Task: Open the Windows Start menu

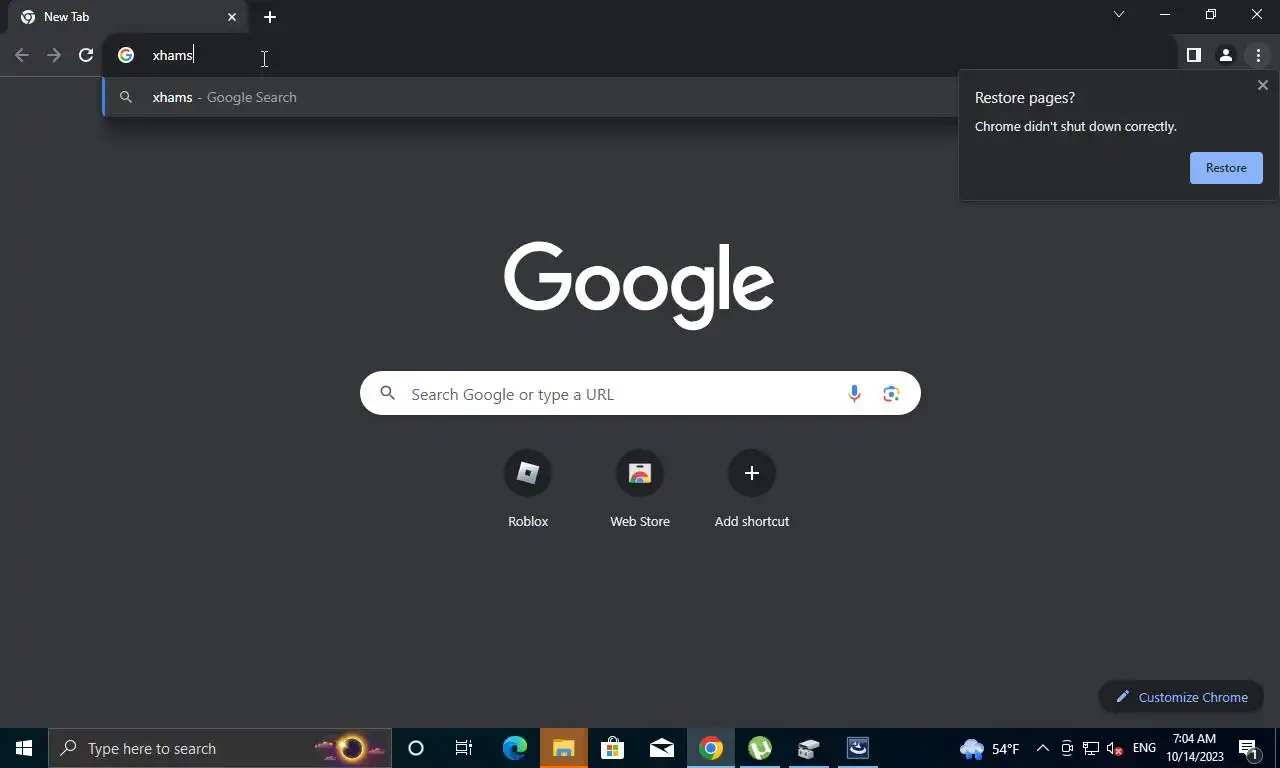Action: pyautogui.click(x=24, y=748)
